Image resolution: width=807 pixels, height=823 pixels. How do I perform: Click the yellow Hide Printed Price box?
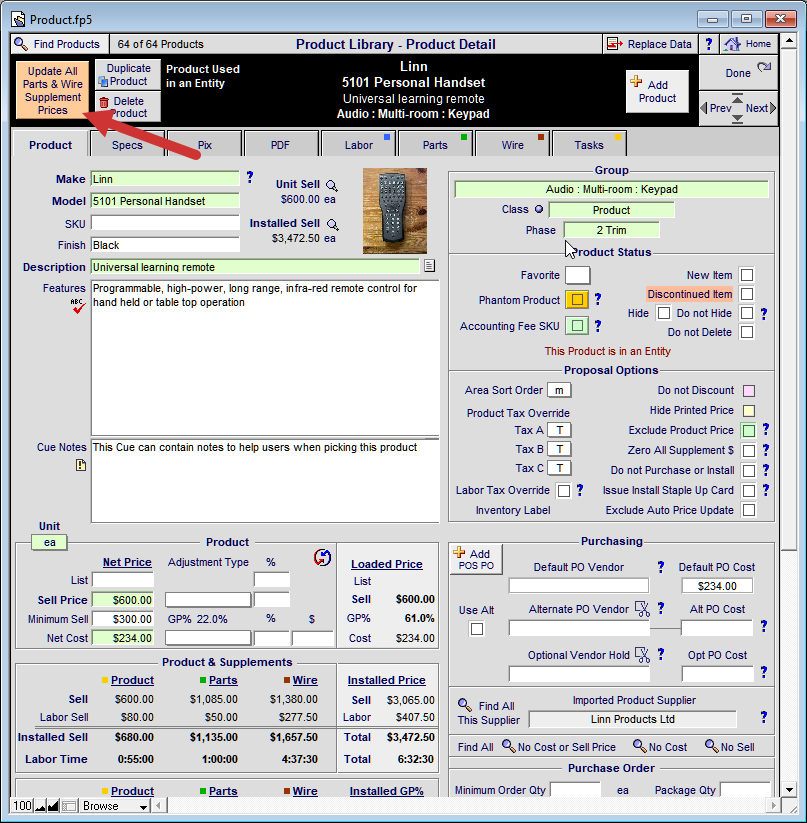[749, 410]
